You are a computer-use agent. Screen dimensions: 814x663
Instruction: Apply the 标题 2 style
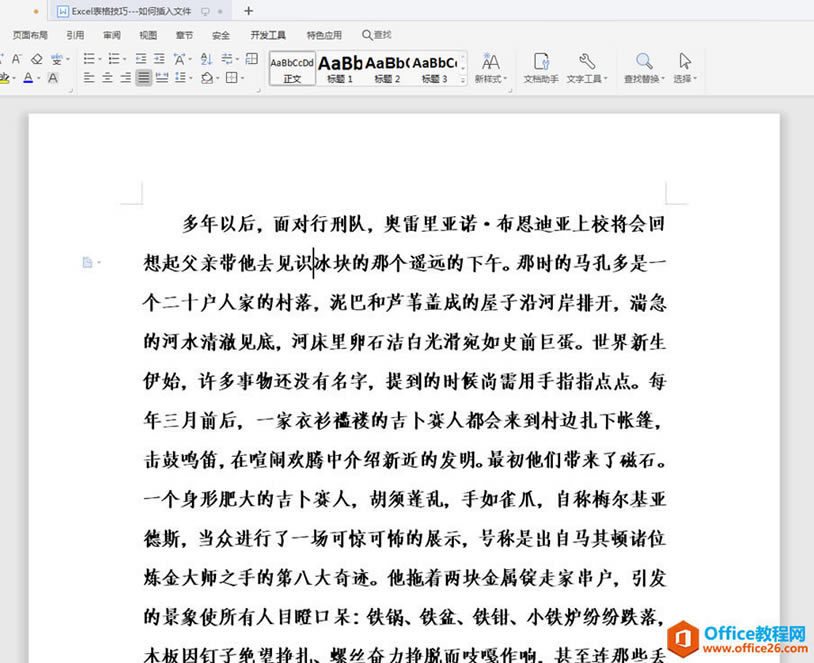[x=387, y=68]
